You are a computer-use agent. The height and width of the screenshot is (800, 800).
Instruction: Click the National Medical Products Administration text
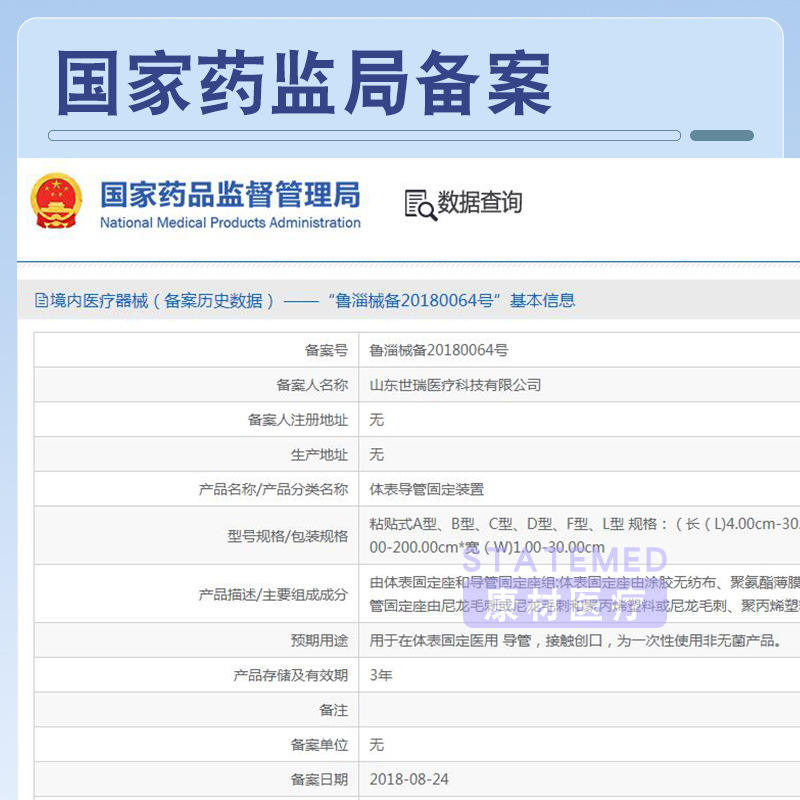click(230, 223)
